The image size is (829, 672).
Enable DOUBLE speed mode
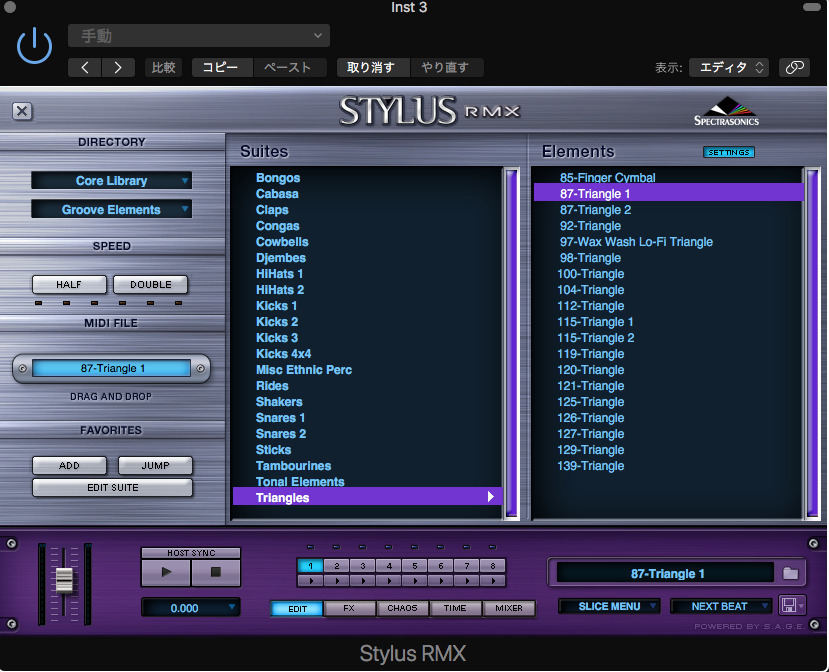pyautogui.click(x=150, y=284)
